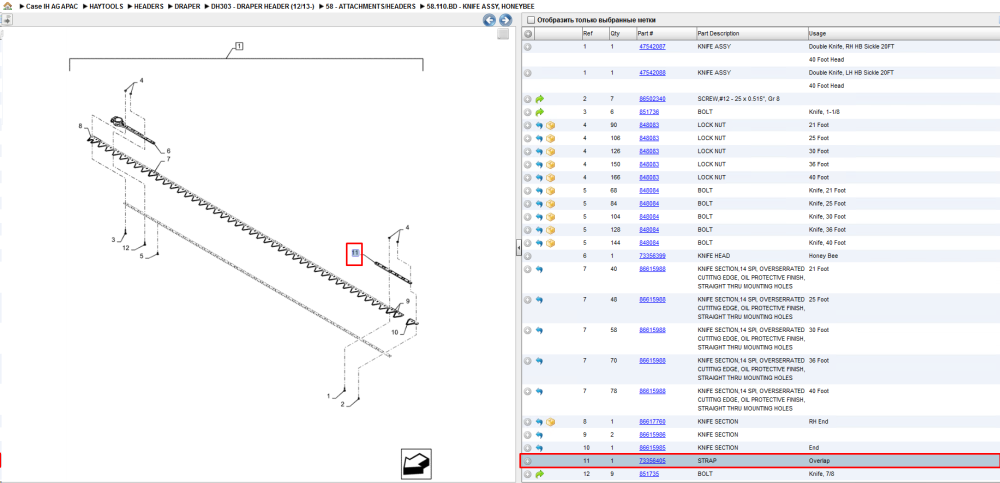Open previous figure with left arrow
The height and width of the screenshot is (483, 1000).
pyautogui.click(x=489, y=20)
